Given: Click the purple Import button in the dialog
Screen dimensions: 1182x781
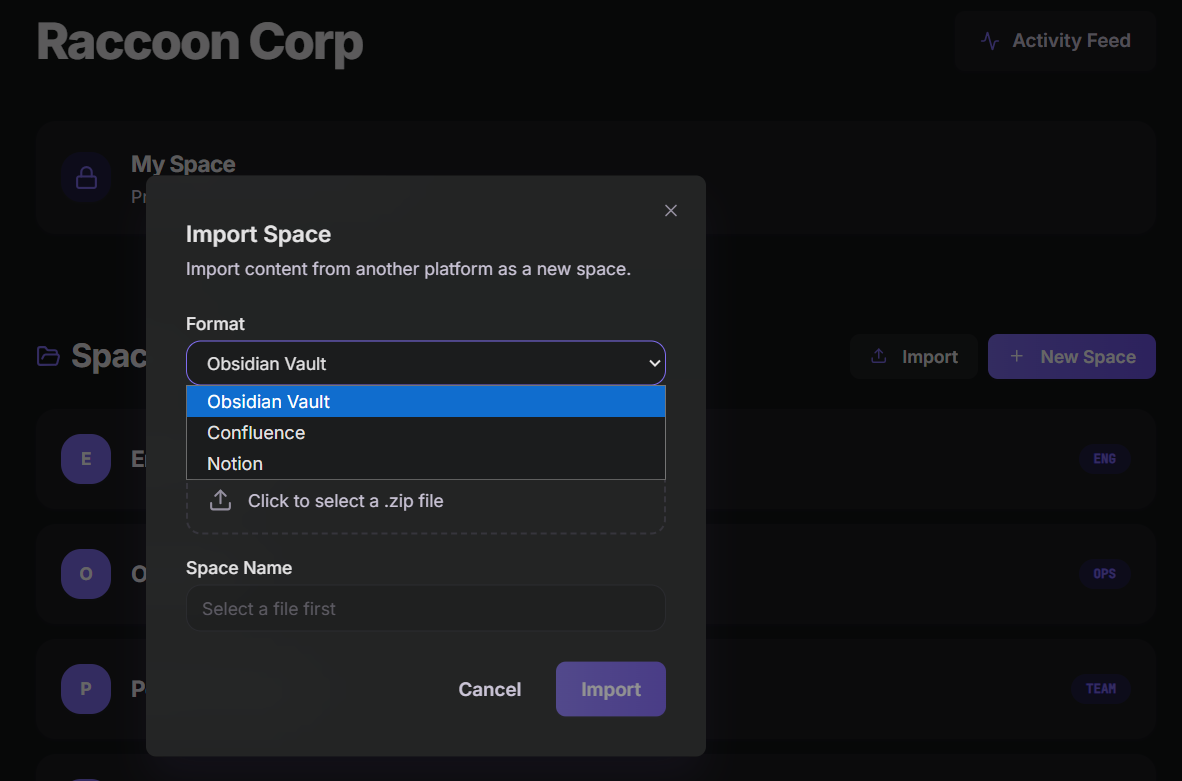Looking at the screenshot, I should (x=610, y=689).
